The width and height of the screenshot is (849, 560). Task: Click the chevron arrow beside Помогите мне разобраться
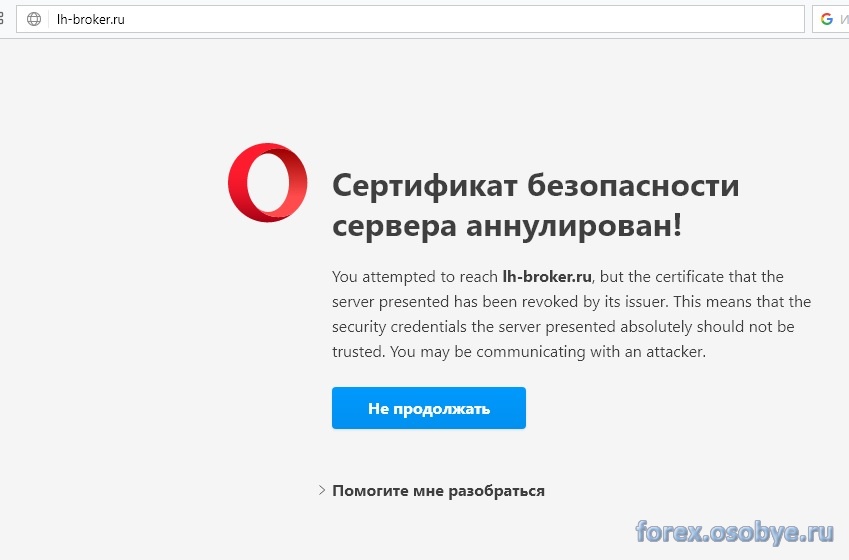tap(322, 491)
